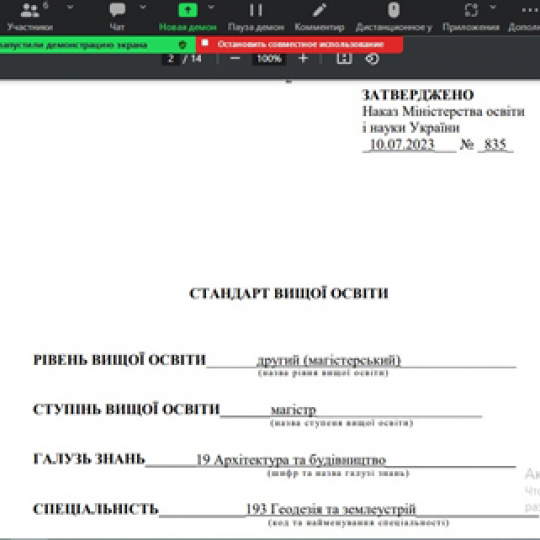Zoom out the PDF with minus button
Viewport: 540px width, 540px height.
[x=235, y=59]
